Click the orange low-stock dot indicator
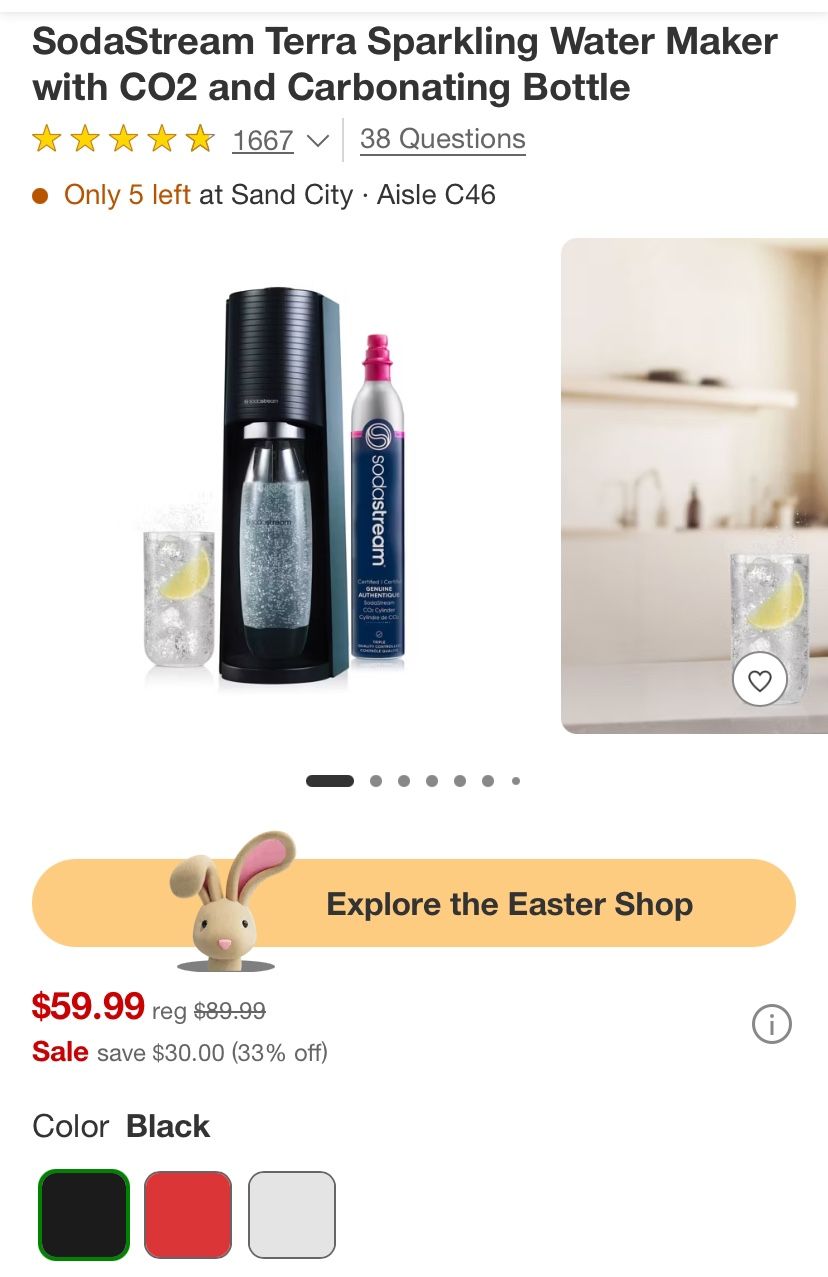 point(40,195)
